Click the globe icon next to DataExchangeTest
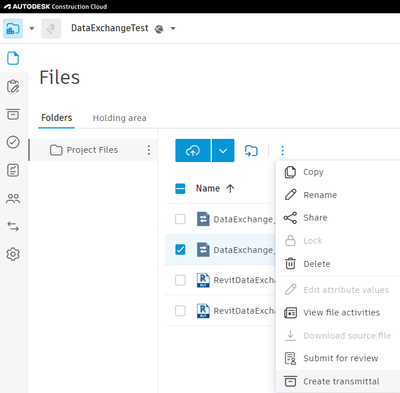Screen dimensions: 400x393 (x=159, y=29)
